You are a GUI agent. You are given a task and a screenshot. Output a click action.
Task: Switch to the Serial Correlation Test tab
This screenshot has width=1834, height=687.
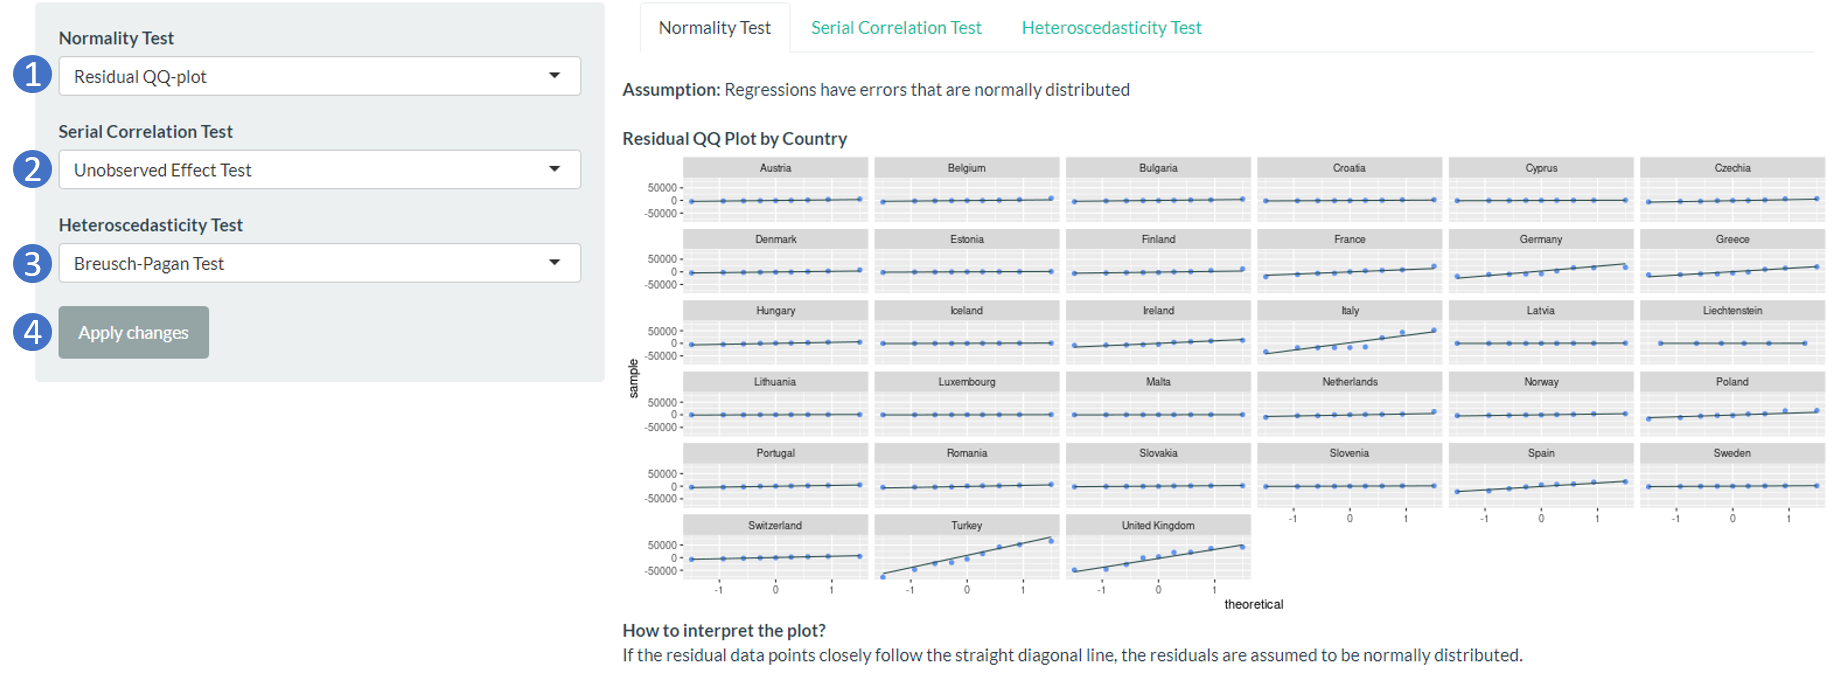pos(896,28)
